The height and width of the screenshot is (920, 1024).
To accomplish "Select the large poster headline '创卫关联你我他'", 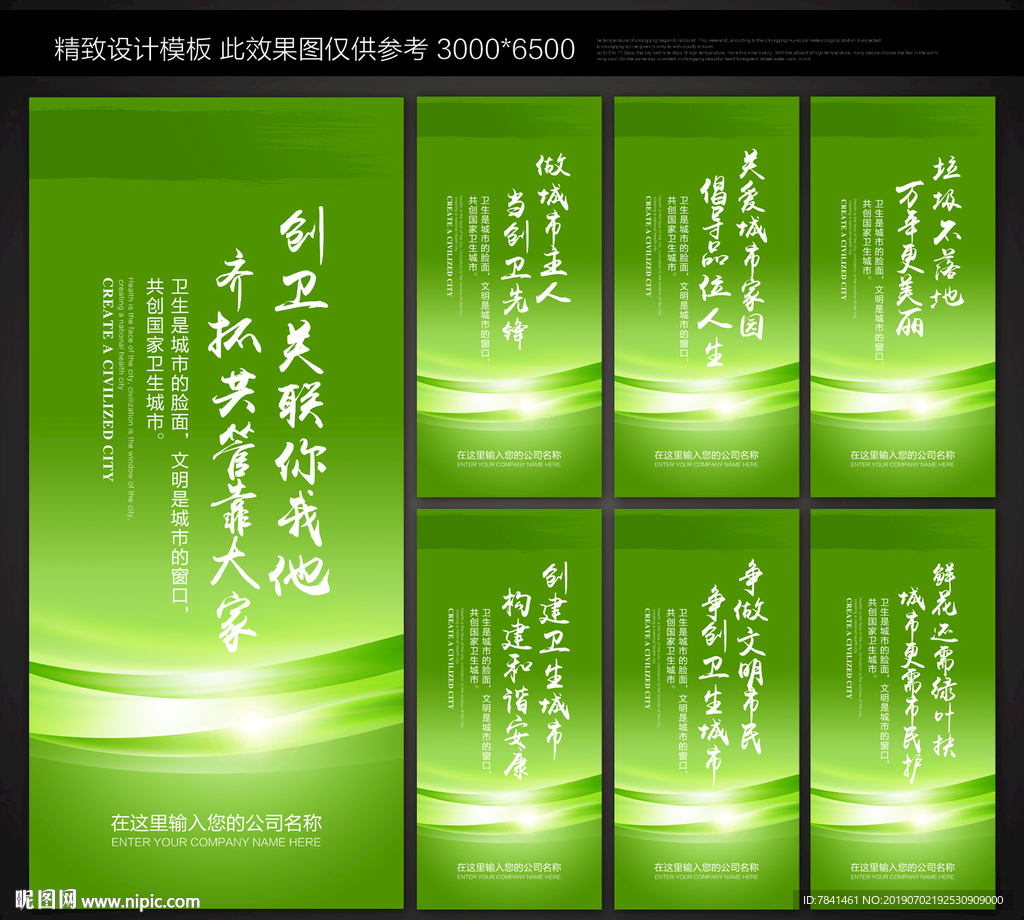I will [302, 402].
